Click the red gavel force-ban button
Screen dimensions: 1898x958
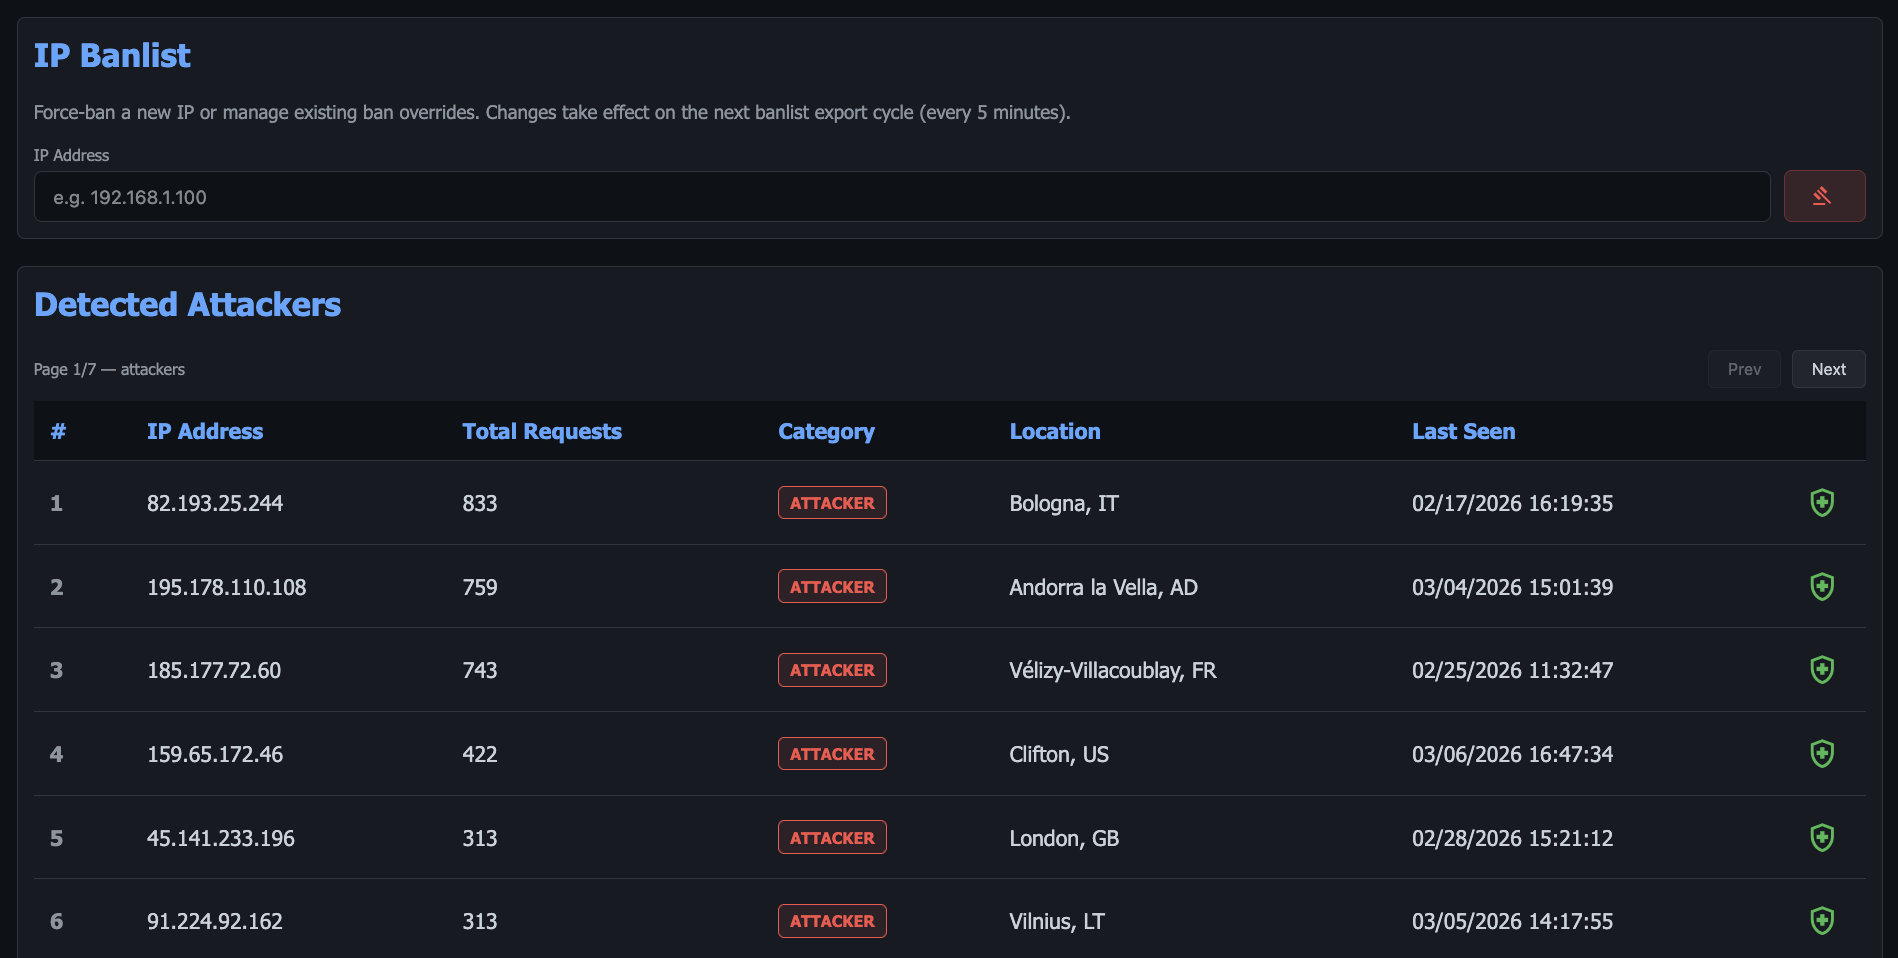pyautogui.click(x=1824, y=196)
